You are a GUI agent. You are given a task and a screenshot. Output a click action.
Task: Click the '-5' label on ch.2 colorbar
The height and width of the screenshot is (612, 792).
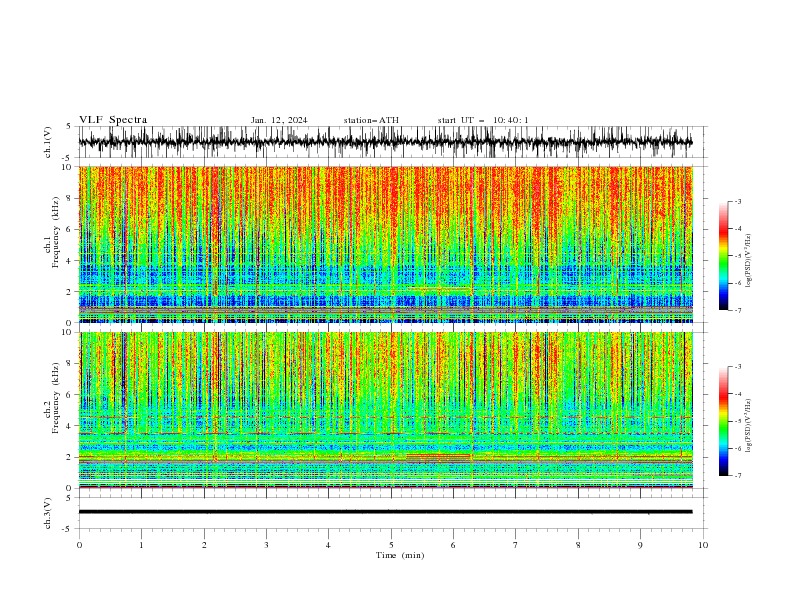737,421
